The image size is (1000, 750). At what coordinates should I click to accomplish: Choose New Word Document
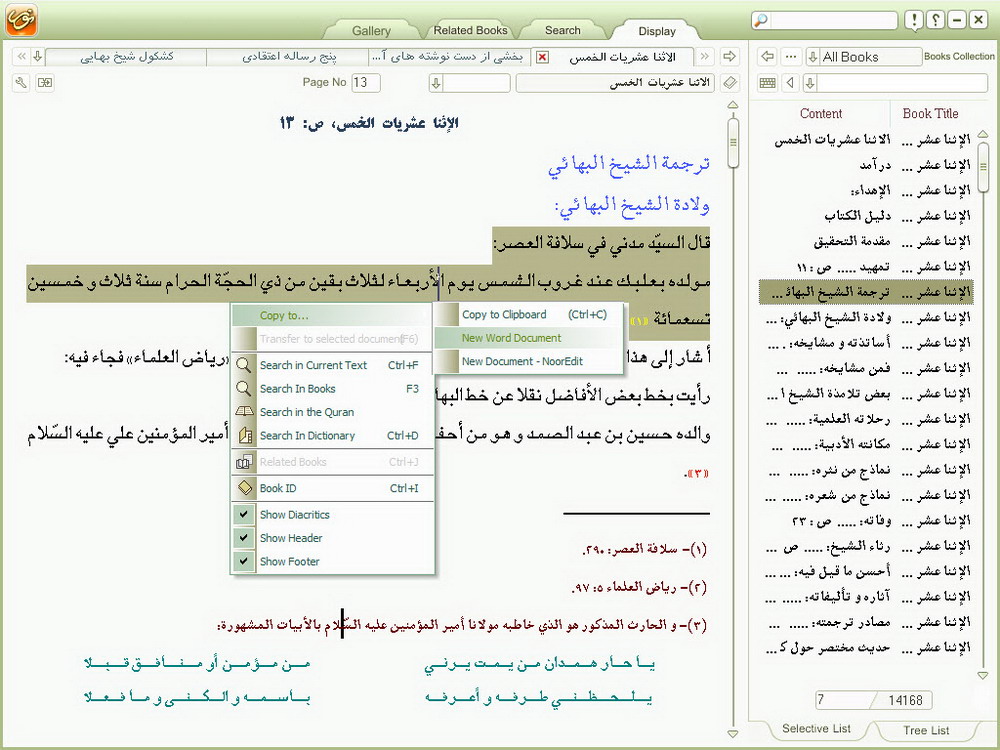[529, 338]
